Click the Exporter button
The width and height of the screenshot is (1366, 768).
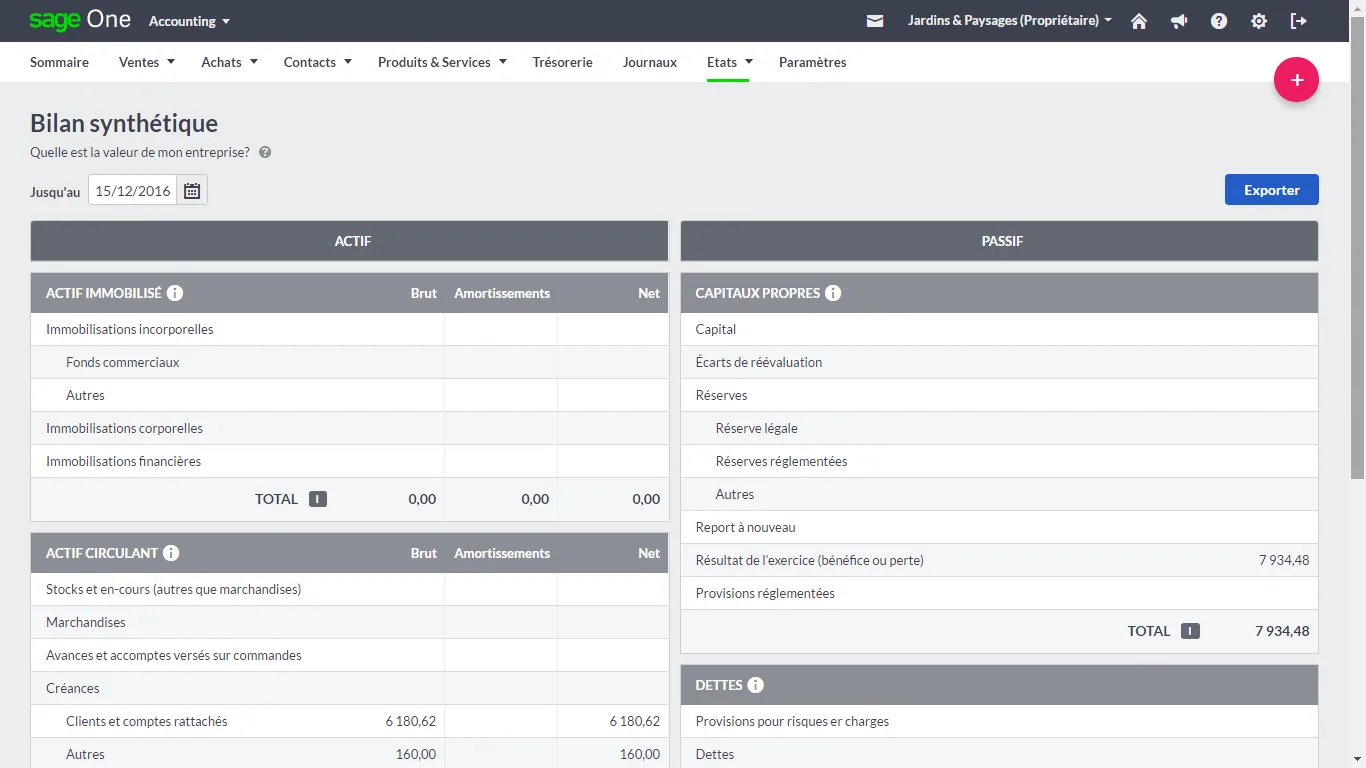(x=1271, y=190)
